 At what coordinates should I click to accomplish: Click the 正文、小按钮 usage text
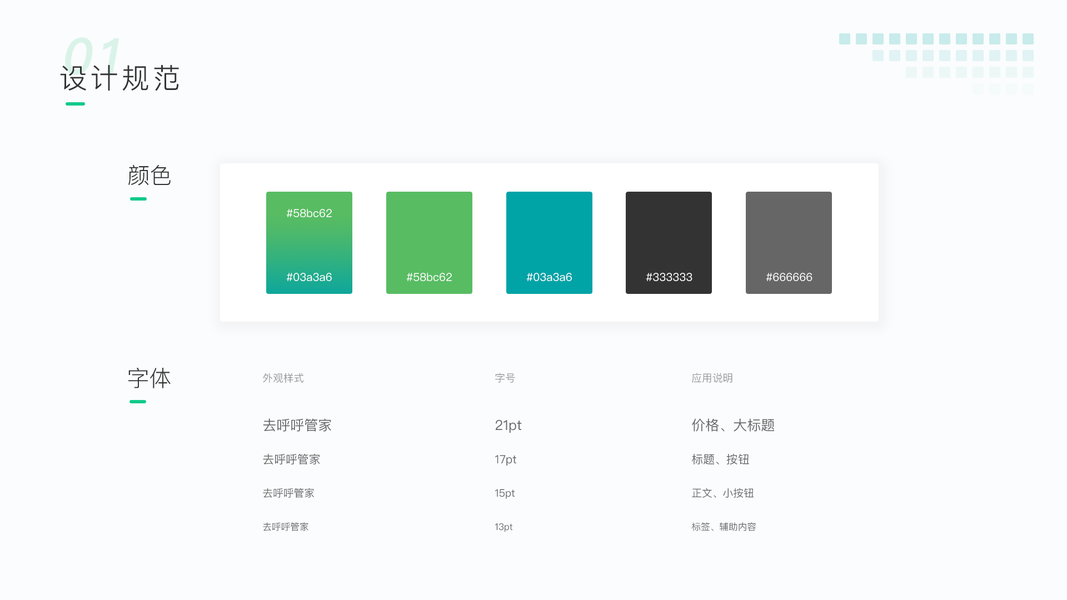pyautogui.click(x=723, y=493)
